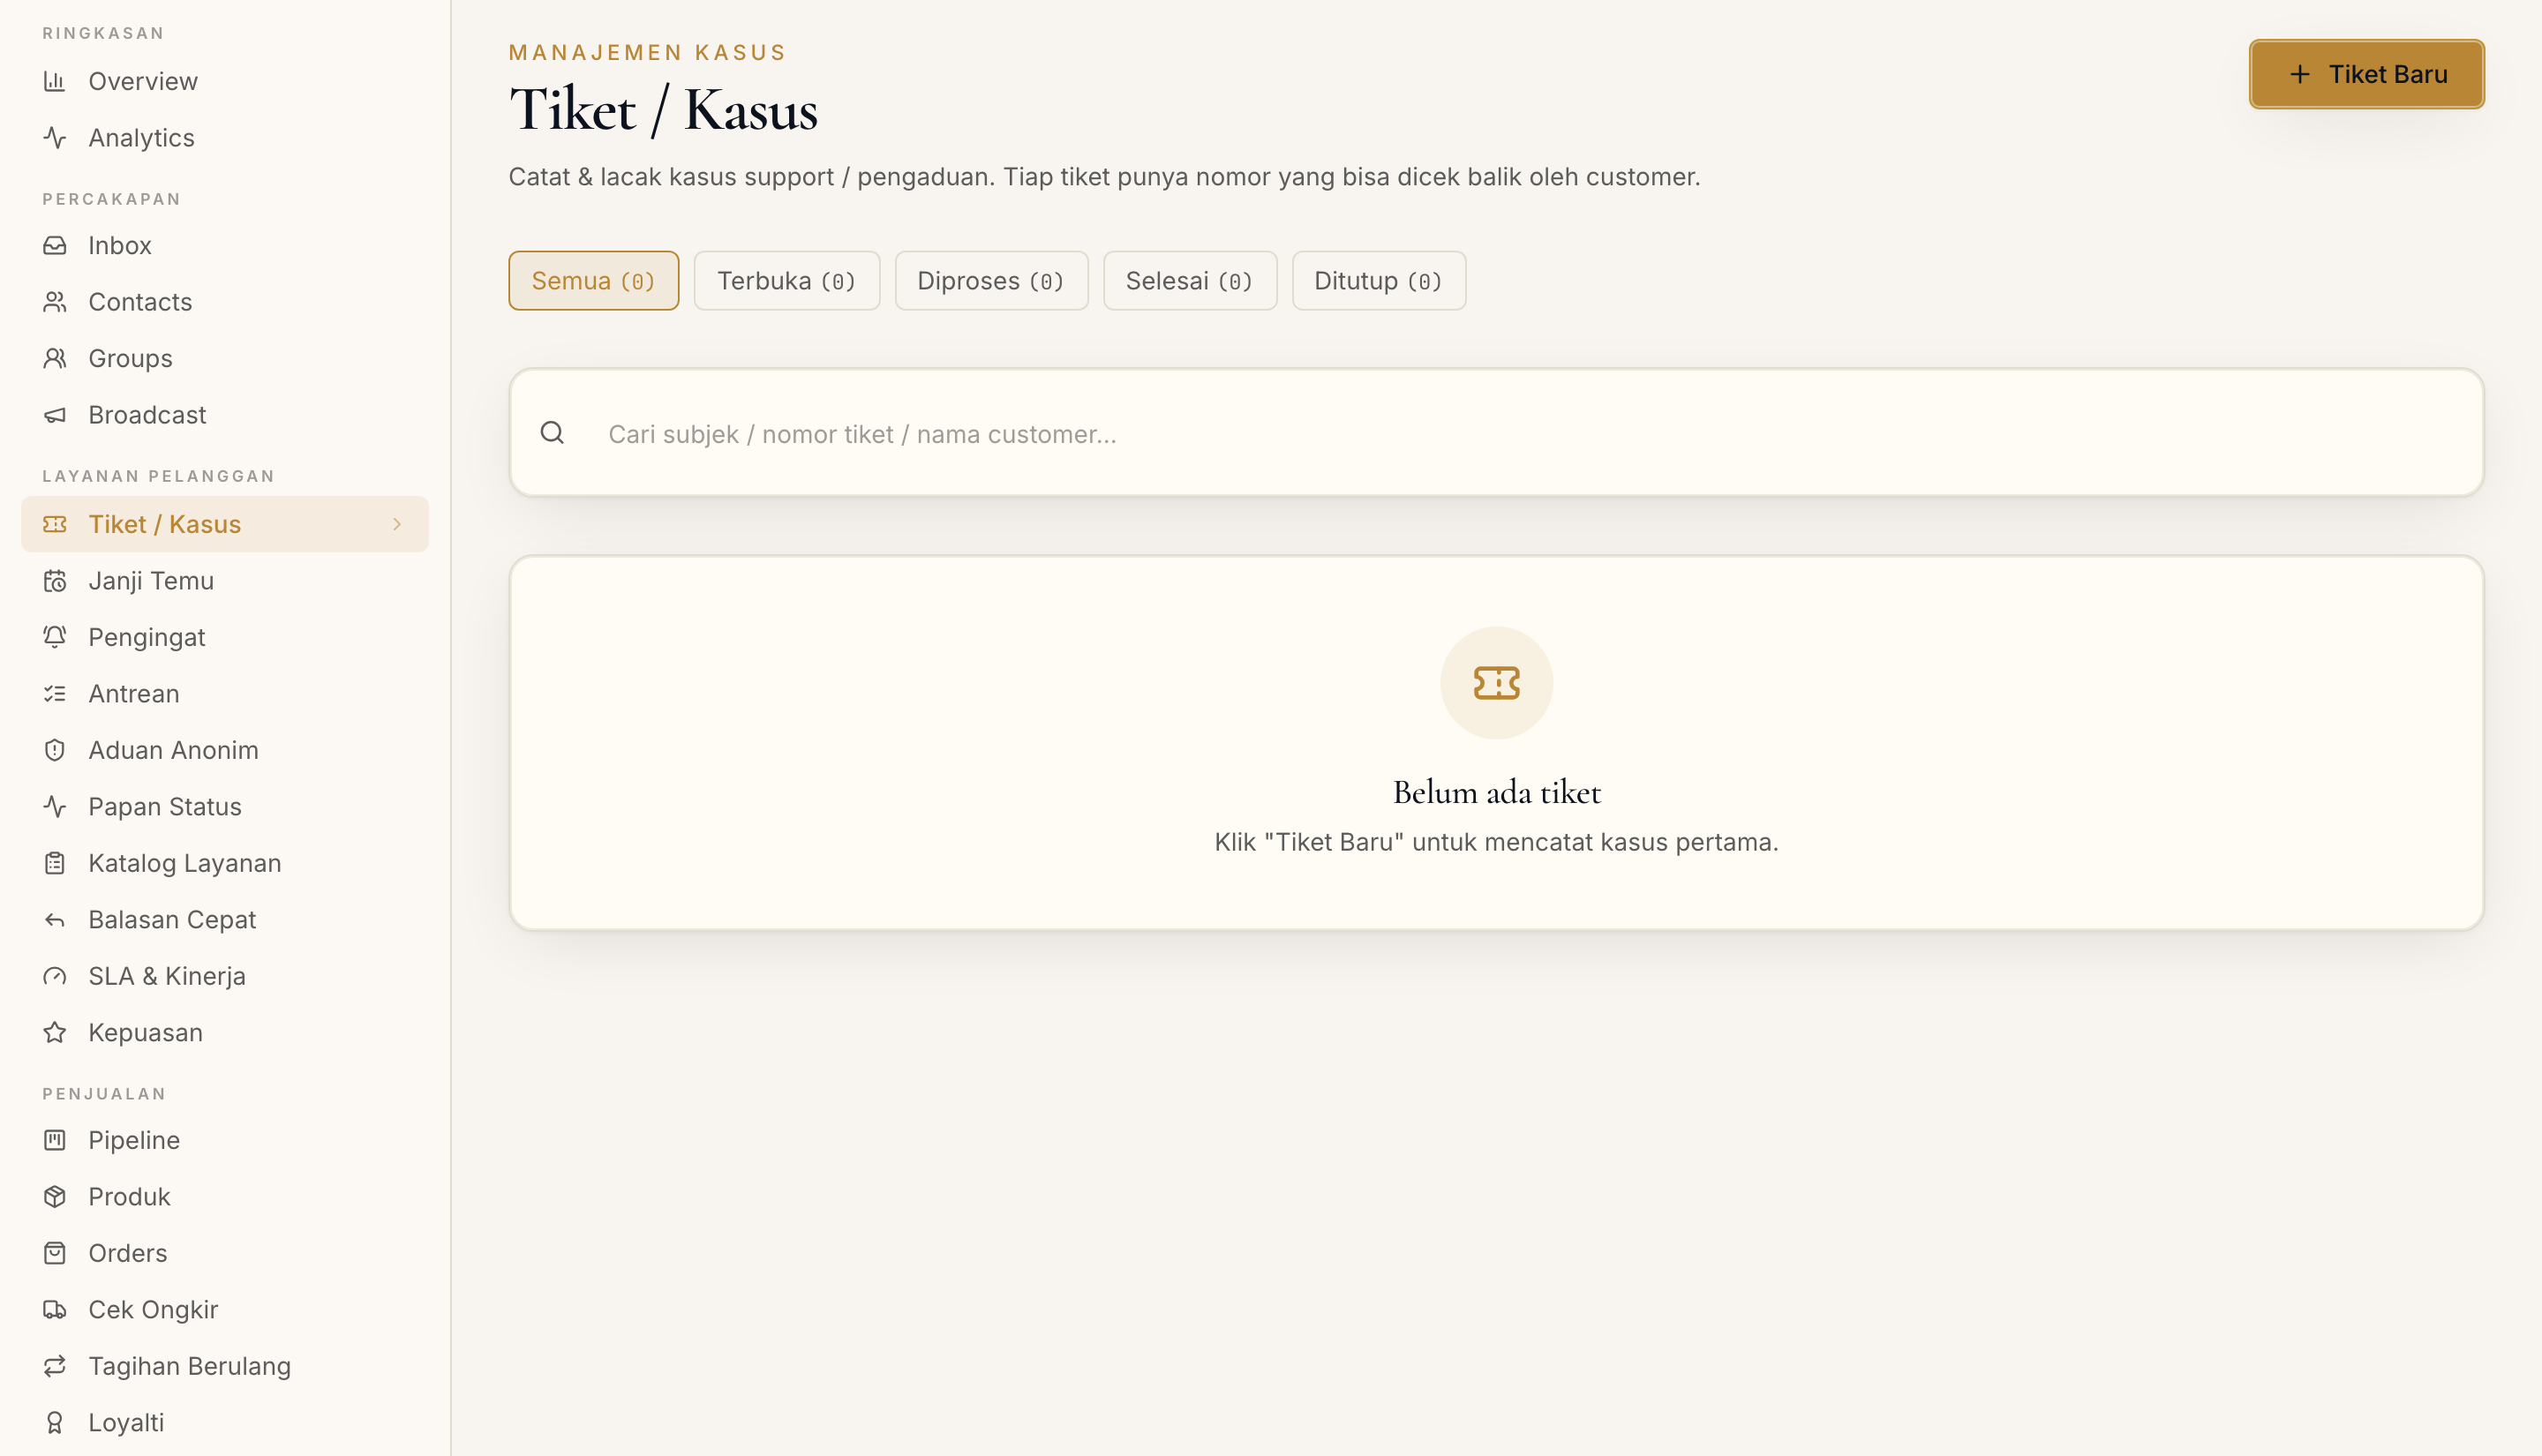Expand the Tiket / Kasus chevron arrow
2542x1456 pixels.
(x=397, y=524)
